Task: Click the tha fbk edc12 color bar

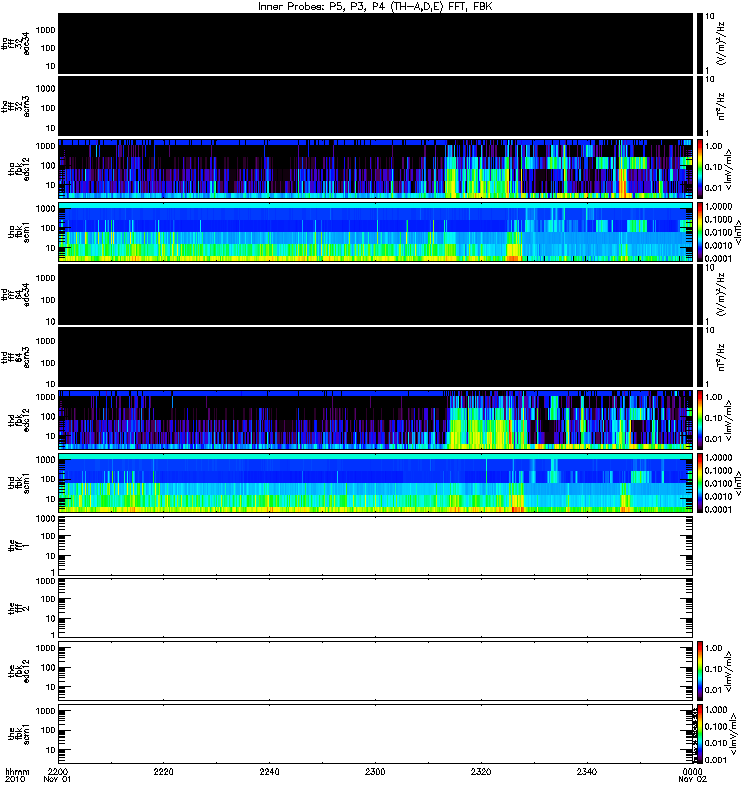Action: pyautogui.click(x=700, y=169)
